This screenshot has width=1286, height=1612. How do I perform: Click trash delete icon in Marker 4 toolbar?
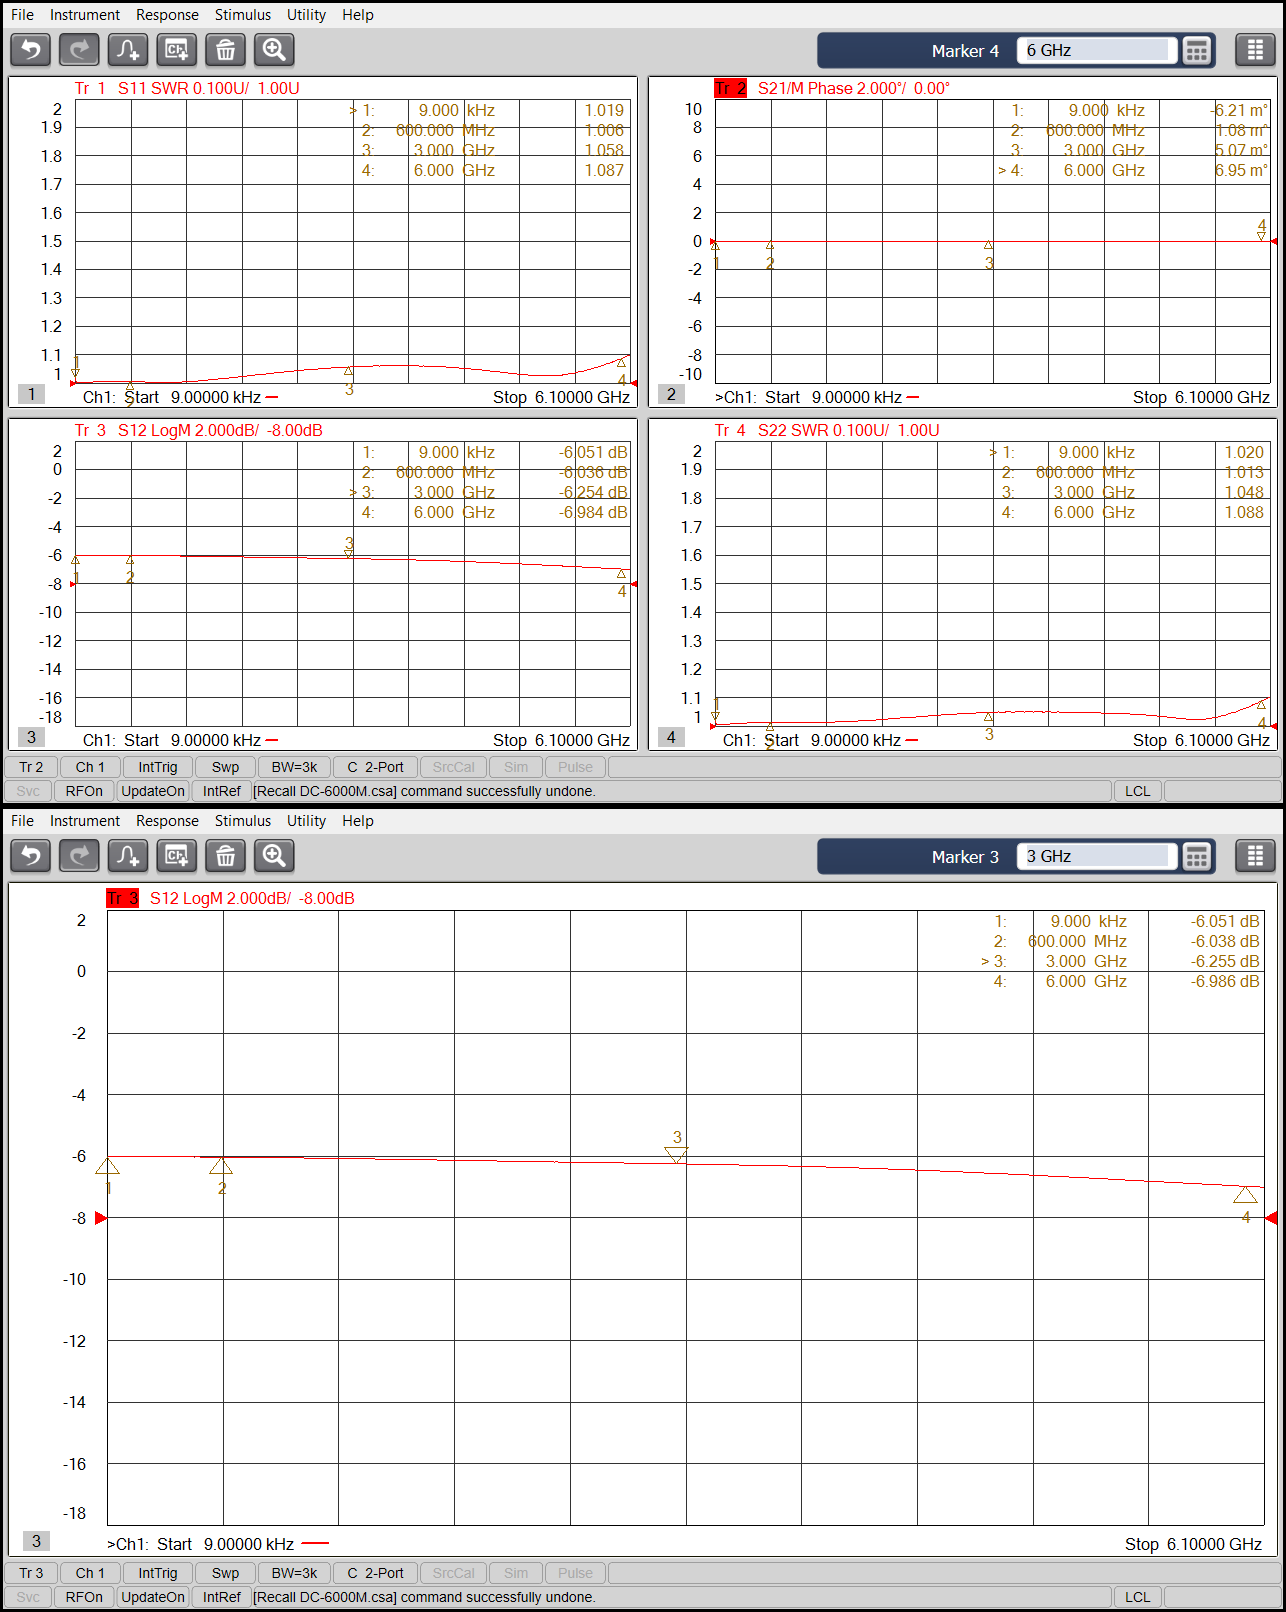coord(226,50)
